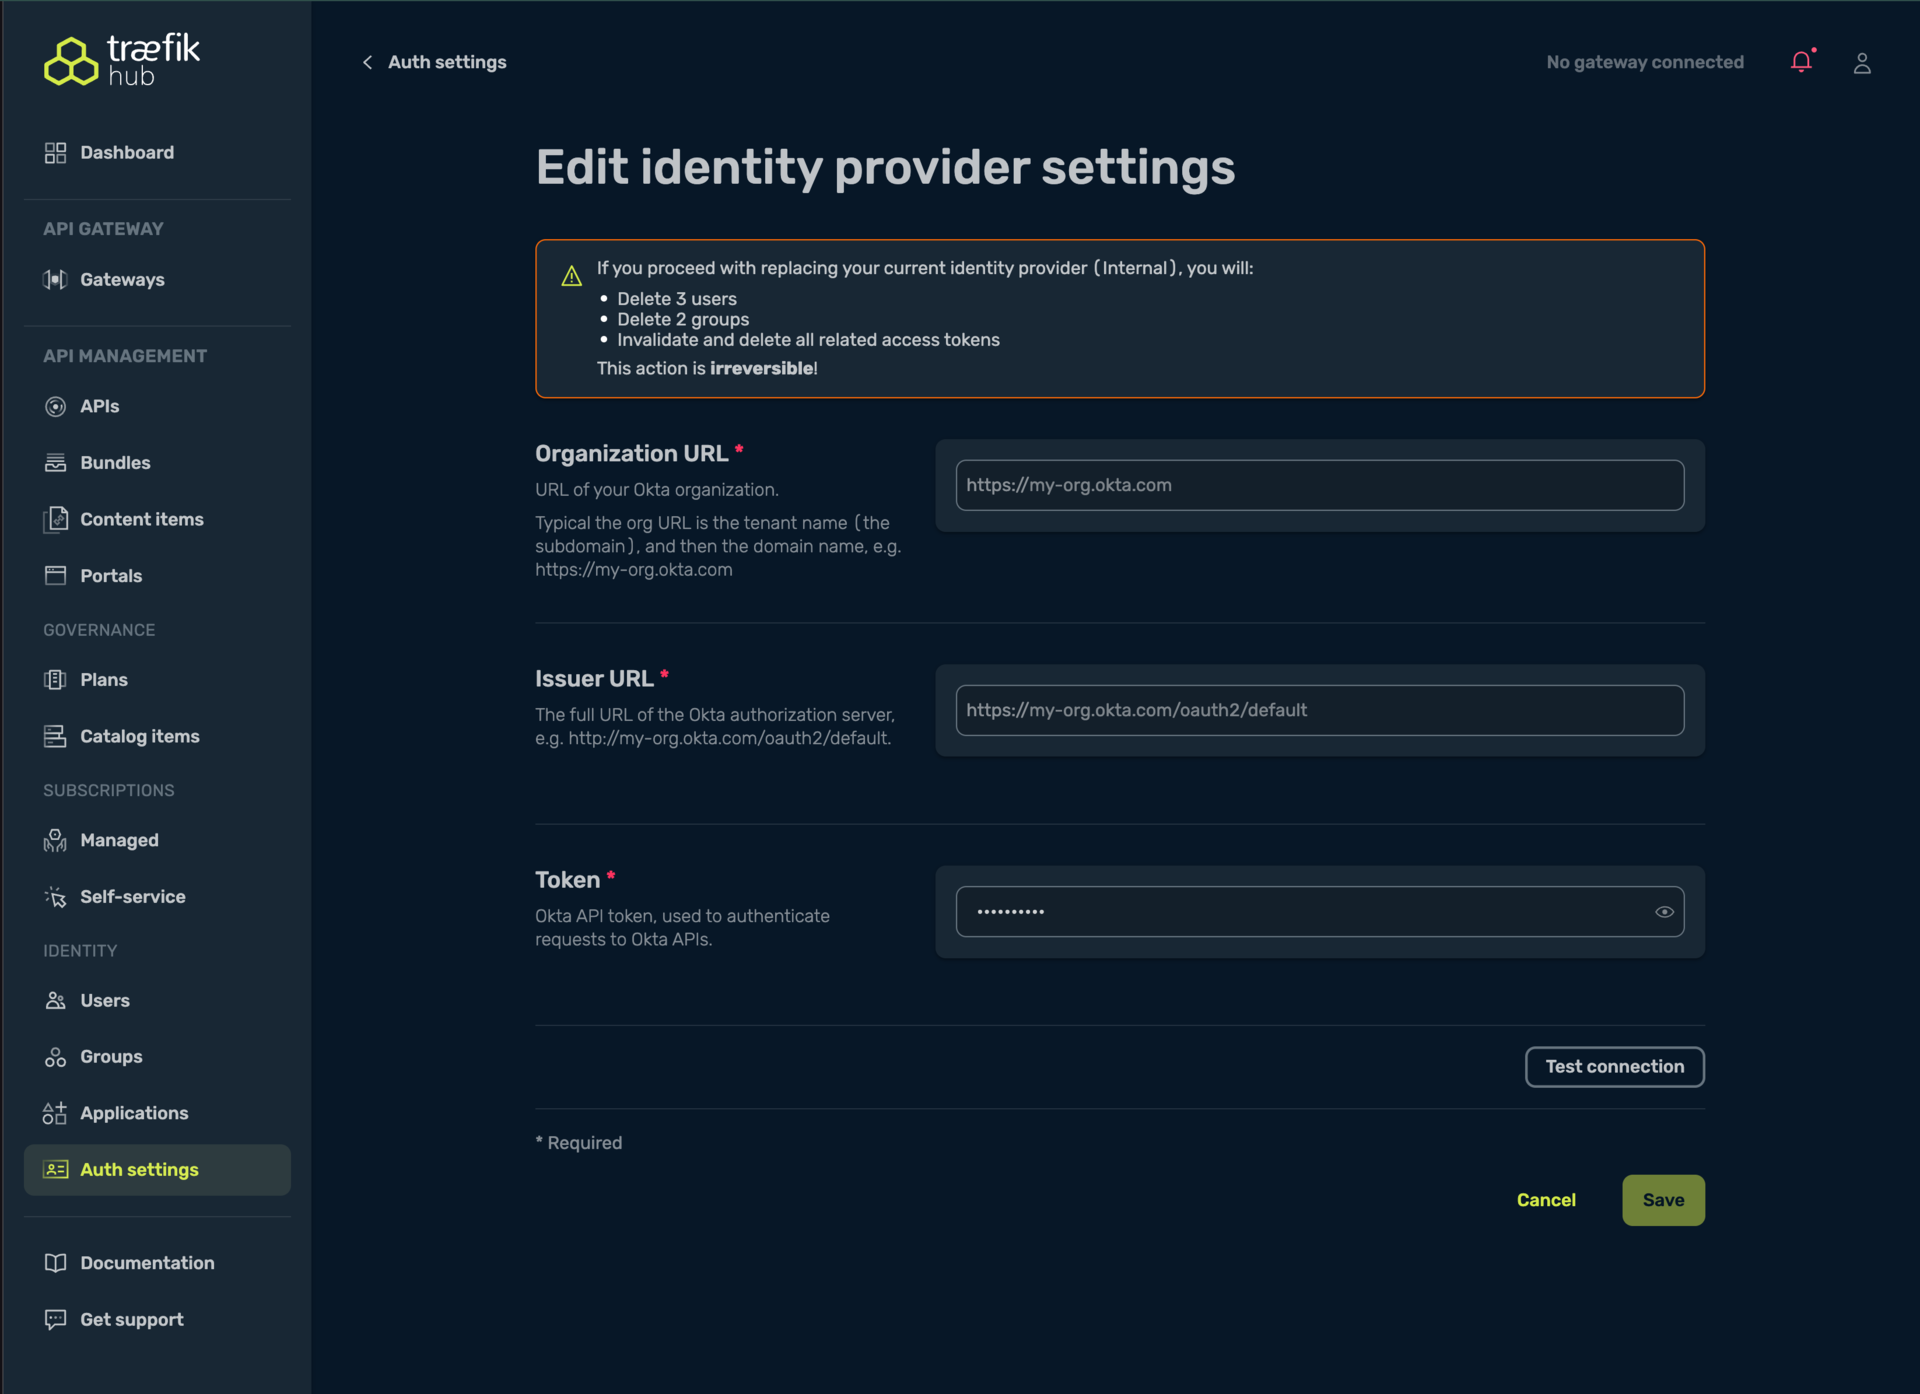Open Groups menu item
Image resolution: width=1920 pixels, height=1394 pixels.
(x=157, y=1057)
